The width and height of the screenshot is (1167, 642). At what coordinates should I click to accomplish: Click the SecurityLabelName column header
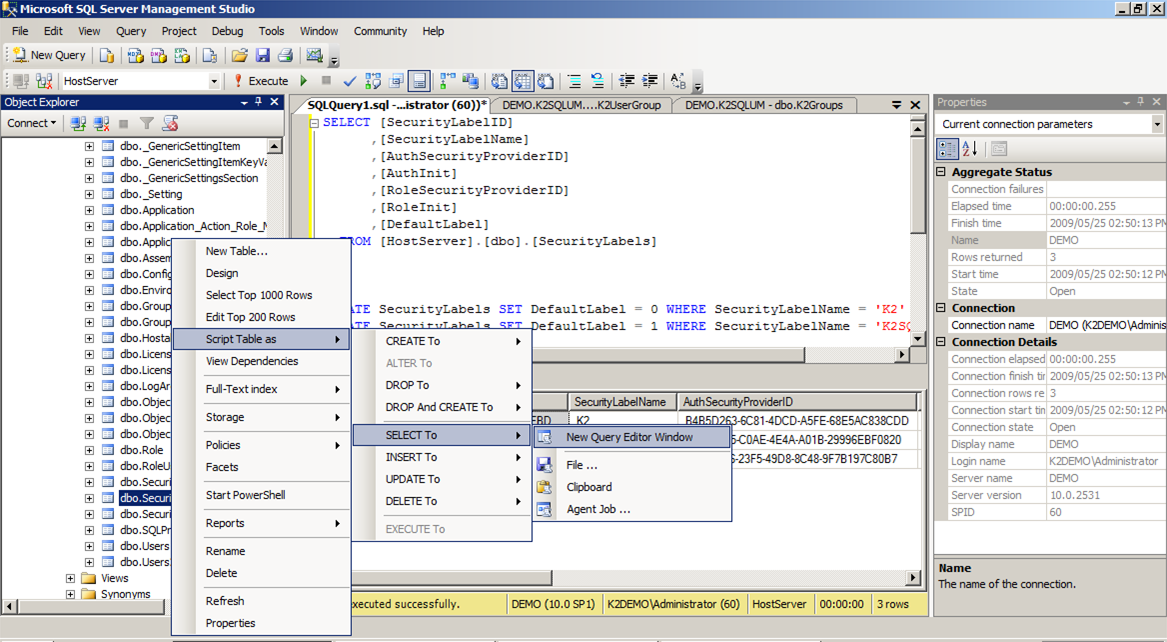pos(621,402)
